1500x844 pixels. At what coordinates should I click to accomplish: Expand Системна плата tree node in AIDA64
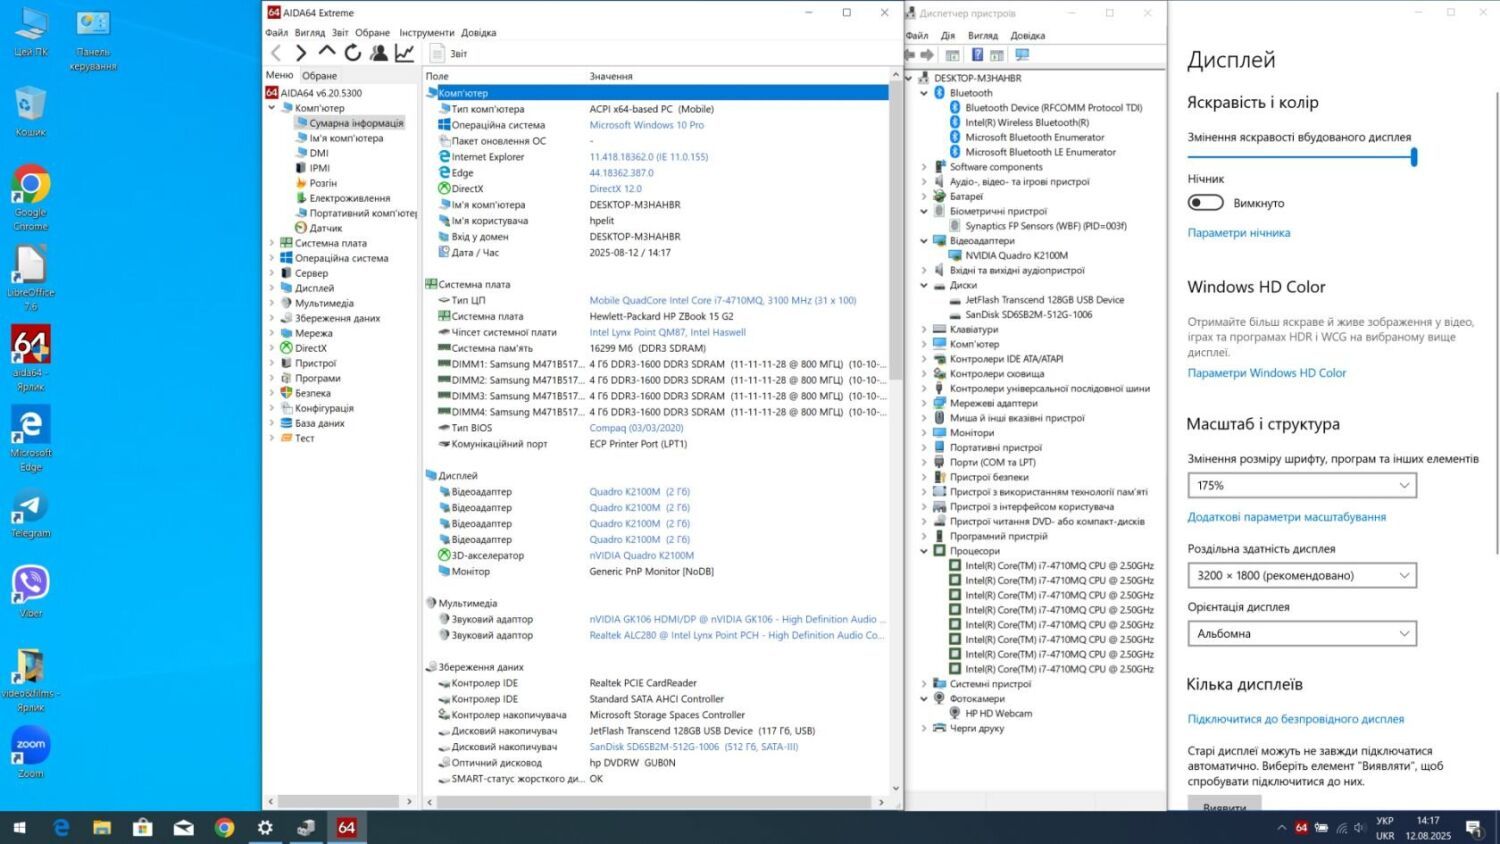(x=272, y=243)
